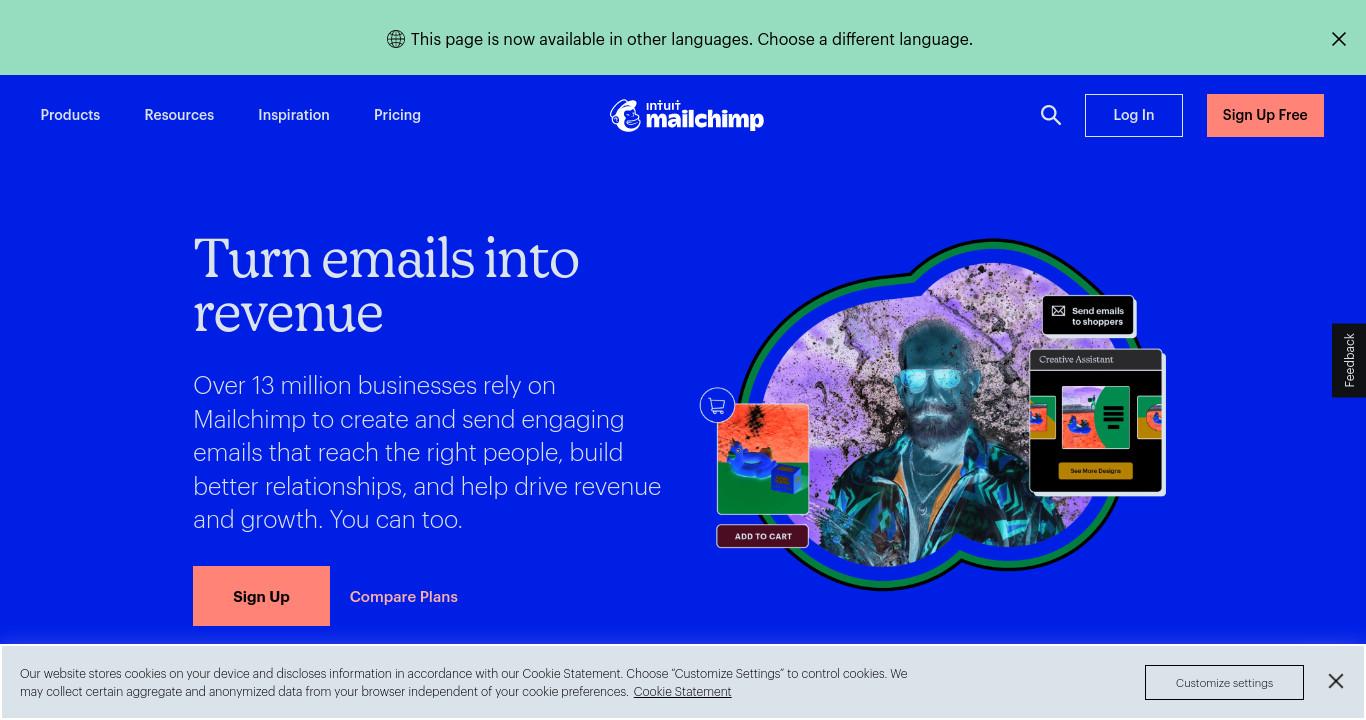Click Customize settings for cookies
The width and height of the screenshot is (1366, 720).
tap(1224, 682)
